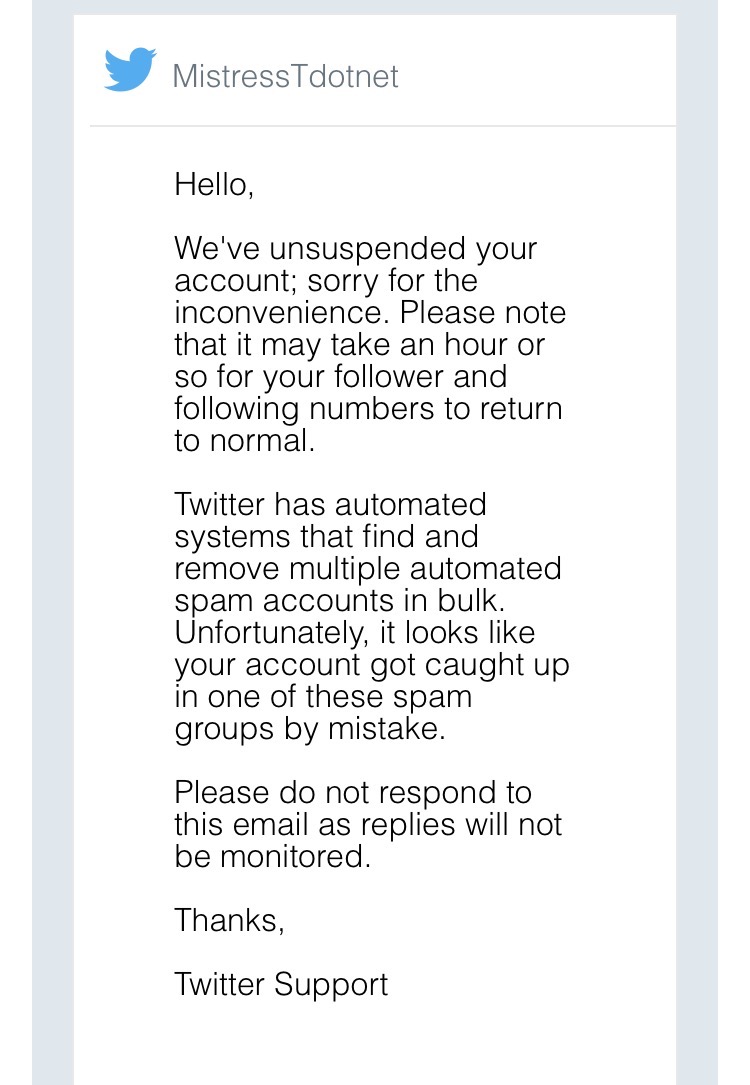Click the horizontal divider under the header
Viewport: 750px width, 1085px height.
pyautogui.click(x=382, y=126)
